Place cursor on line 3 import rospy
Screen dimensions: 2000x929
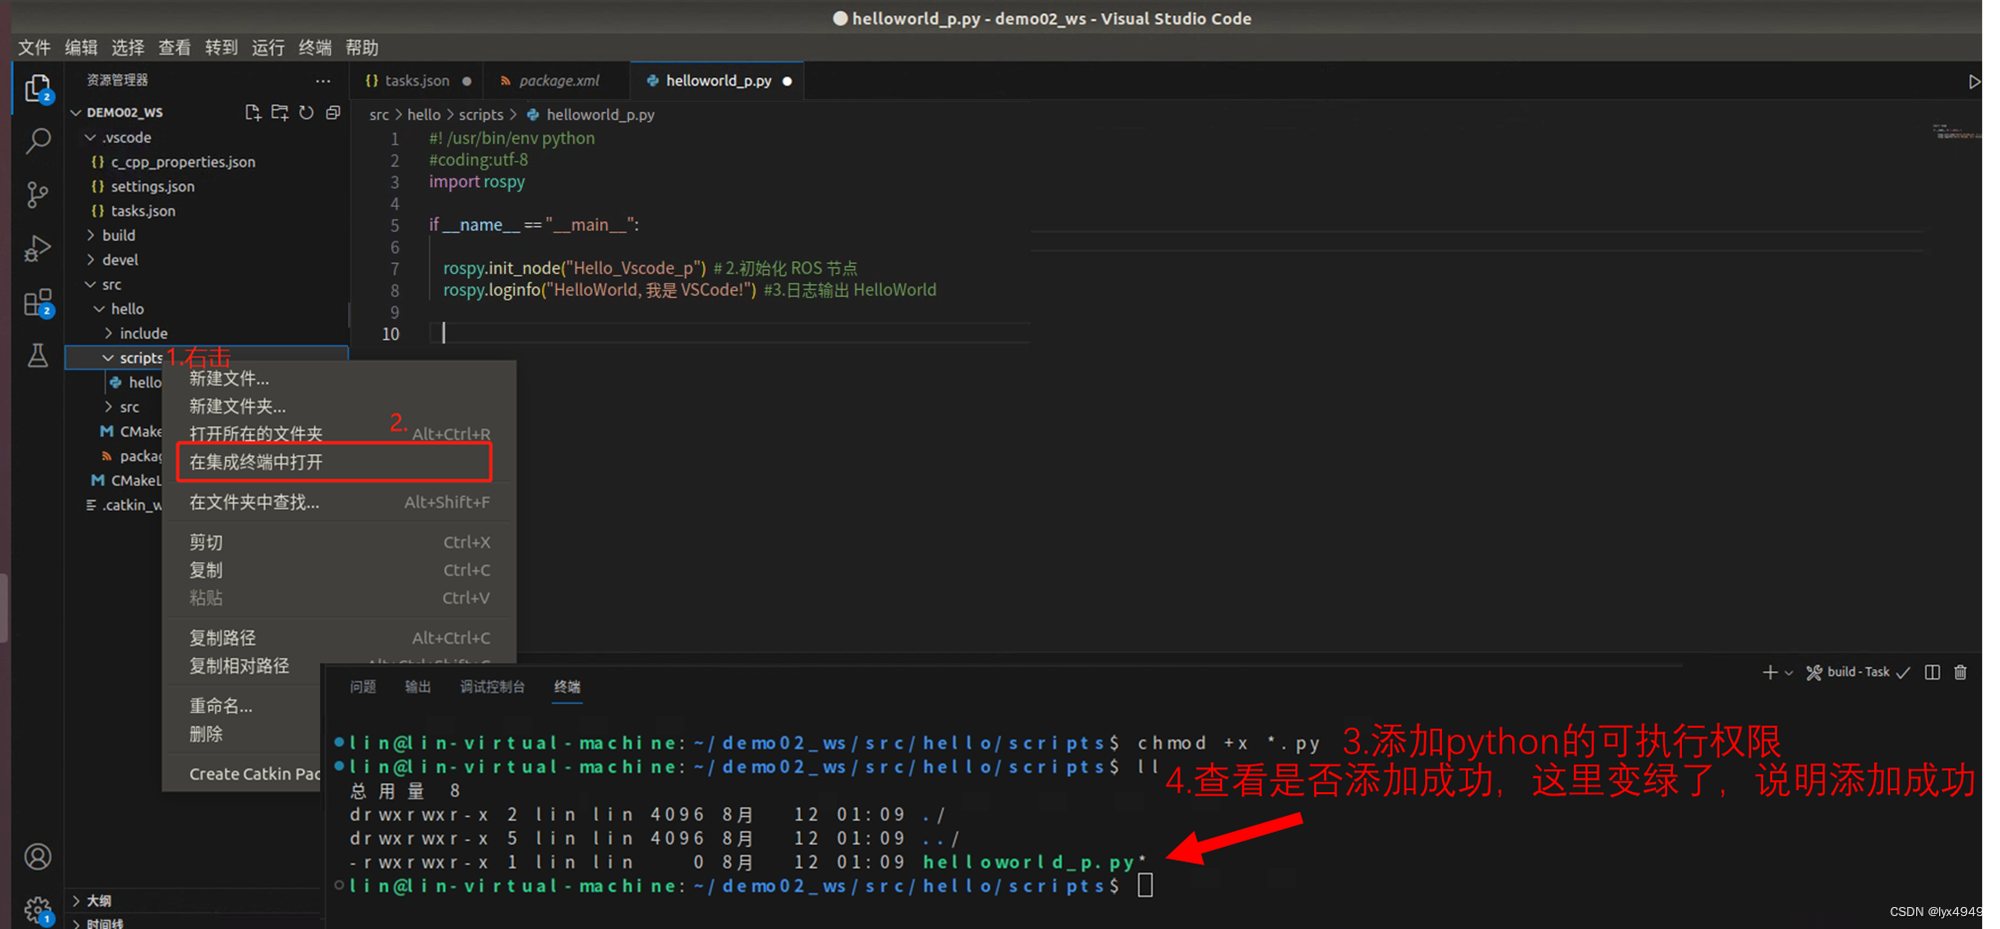point(477,182)
